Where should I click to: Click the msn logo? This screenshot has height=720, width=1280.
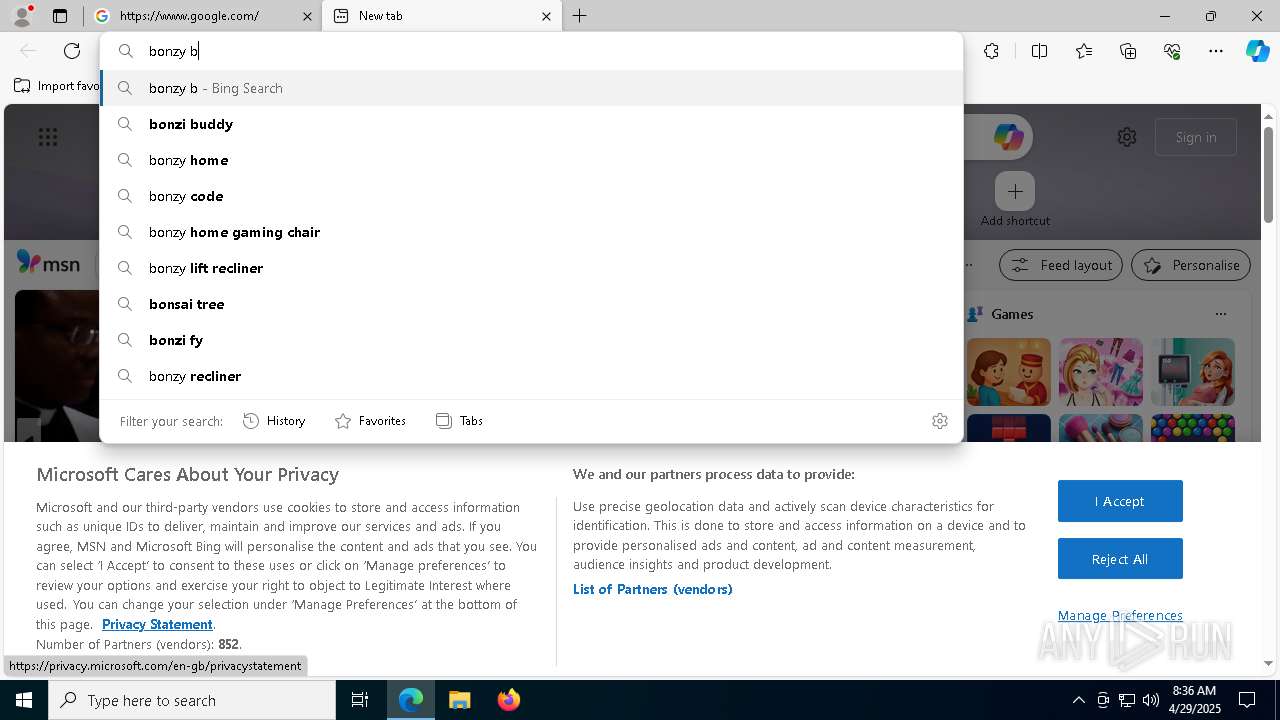click(48, 263)
